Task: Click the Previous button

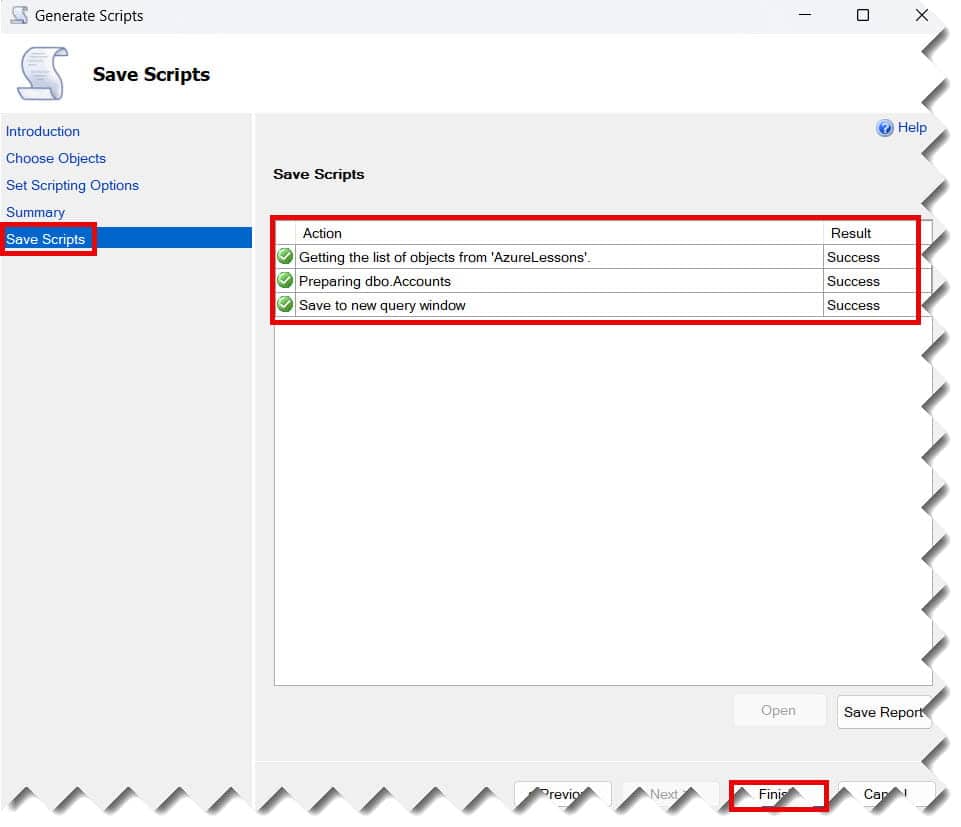Action: (563, 795)
